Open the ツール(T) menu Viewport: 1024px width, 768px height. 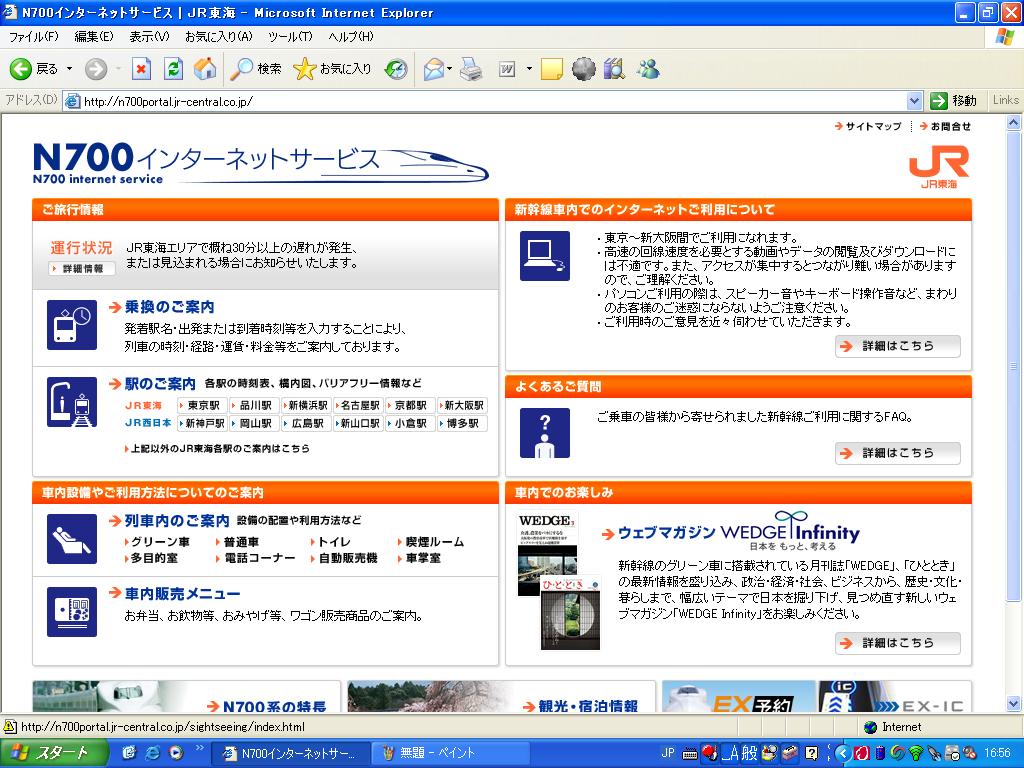click(x=290, y=37)
